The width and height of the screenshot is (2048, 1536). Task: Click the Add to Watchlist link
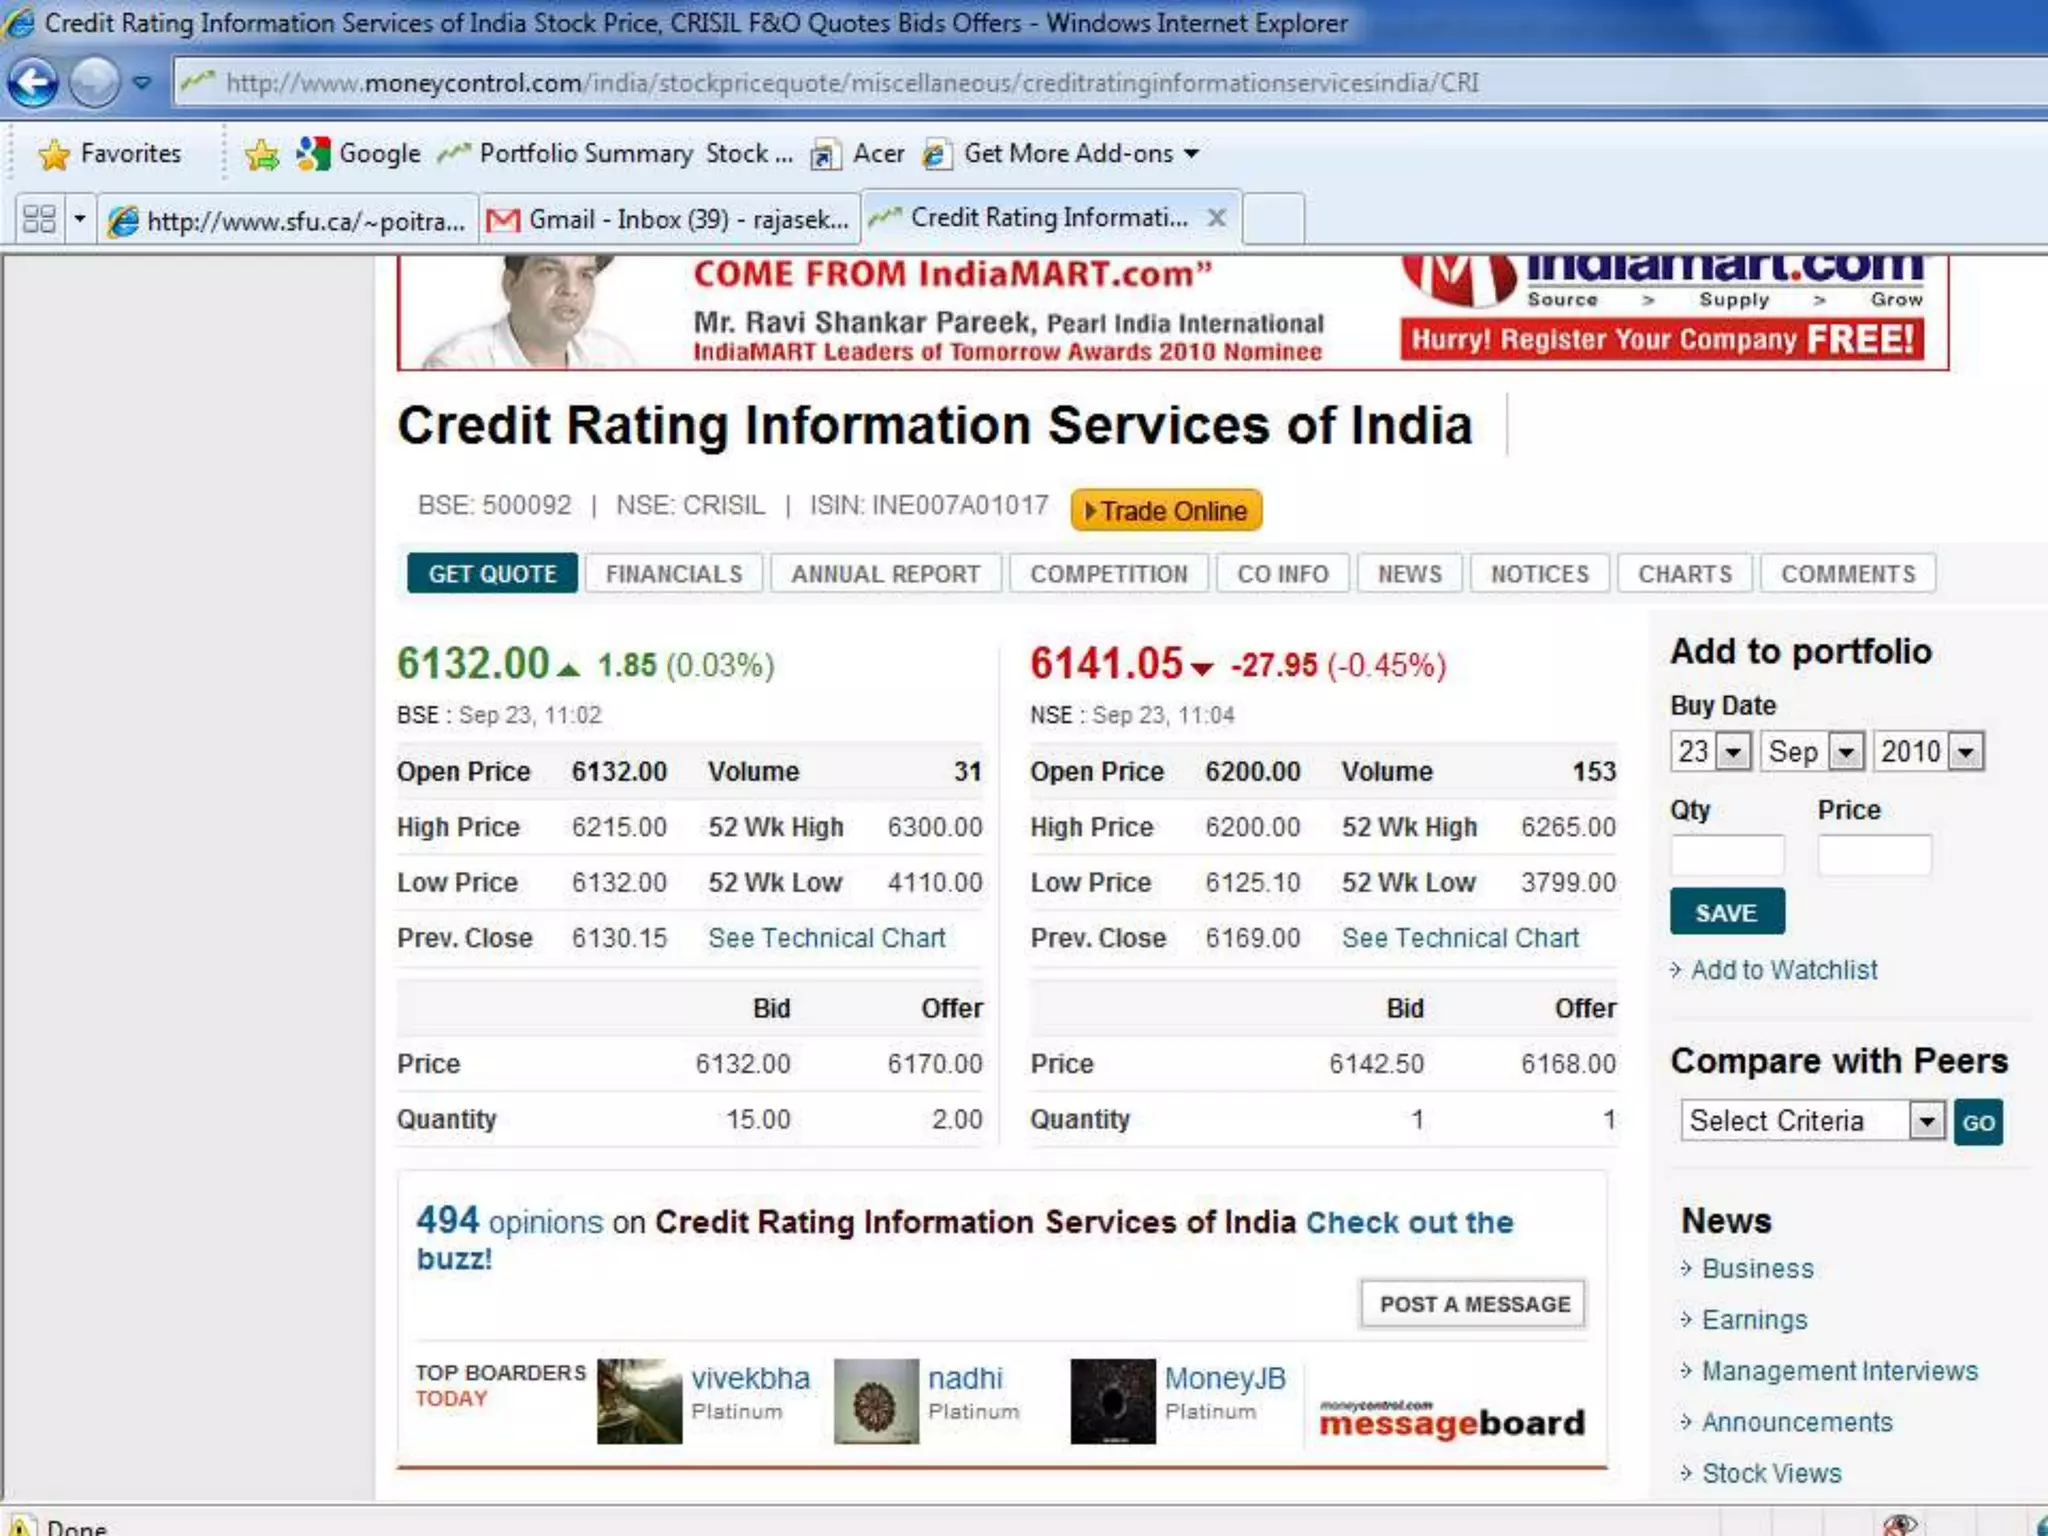[x=1783, y=970]
